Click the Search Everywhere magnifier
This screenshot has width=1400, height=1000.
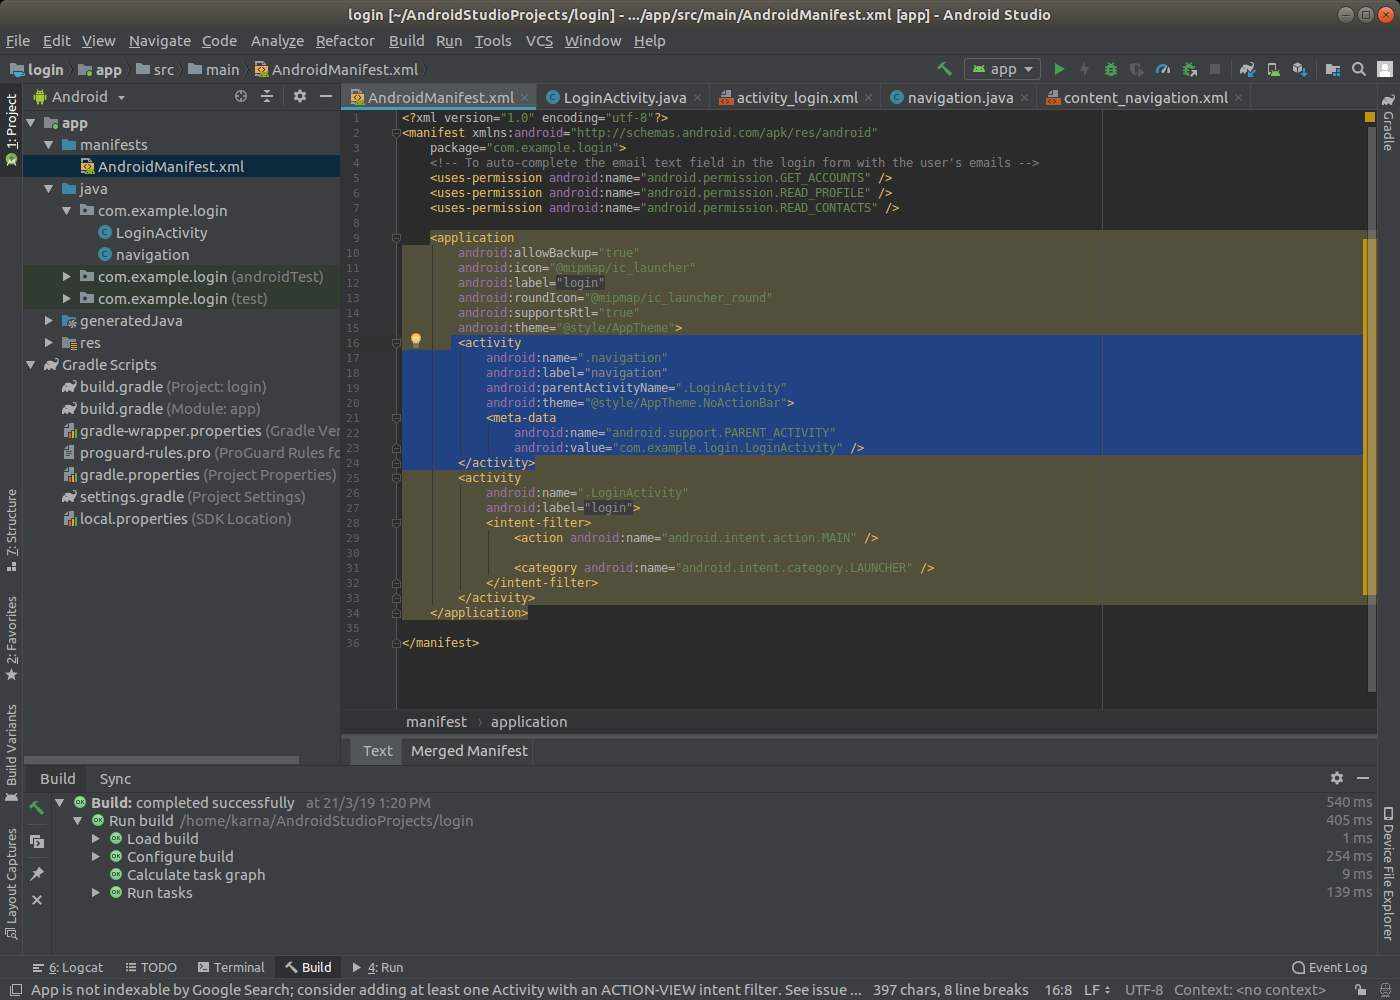(x=1359, y=69)
